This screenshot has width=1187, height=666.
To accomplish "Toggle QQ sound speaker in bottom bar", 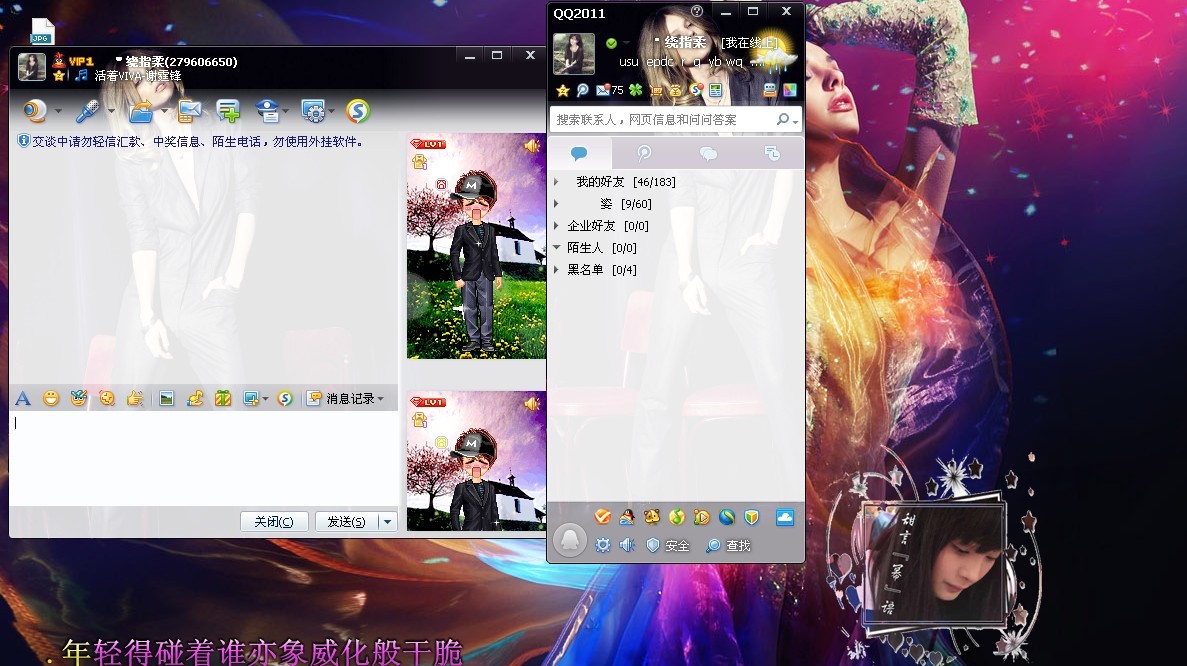I will pos(627,545).
